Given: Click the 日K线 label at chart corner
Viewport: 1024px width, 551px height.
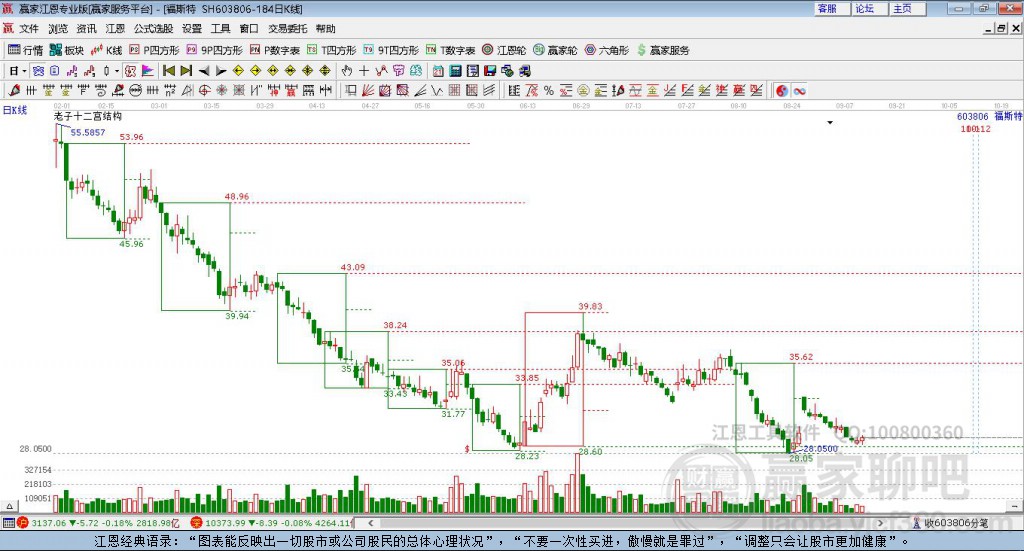Looking at the screenshot, I should coord(15,110).
